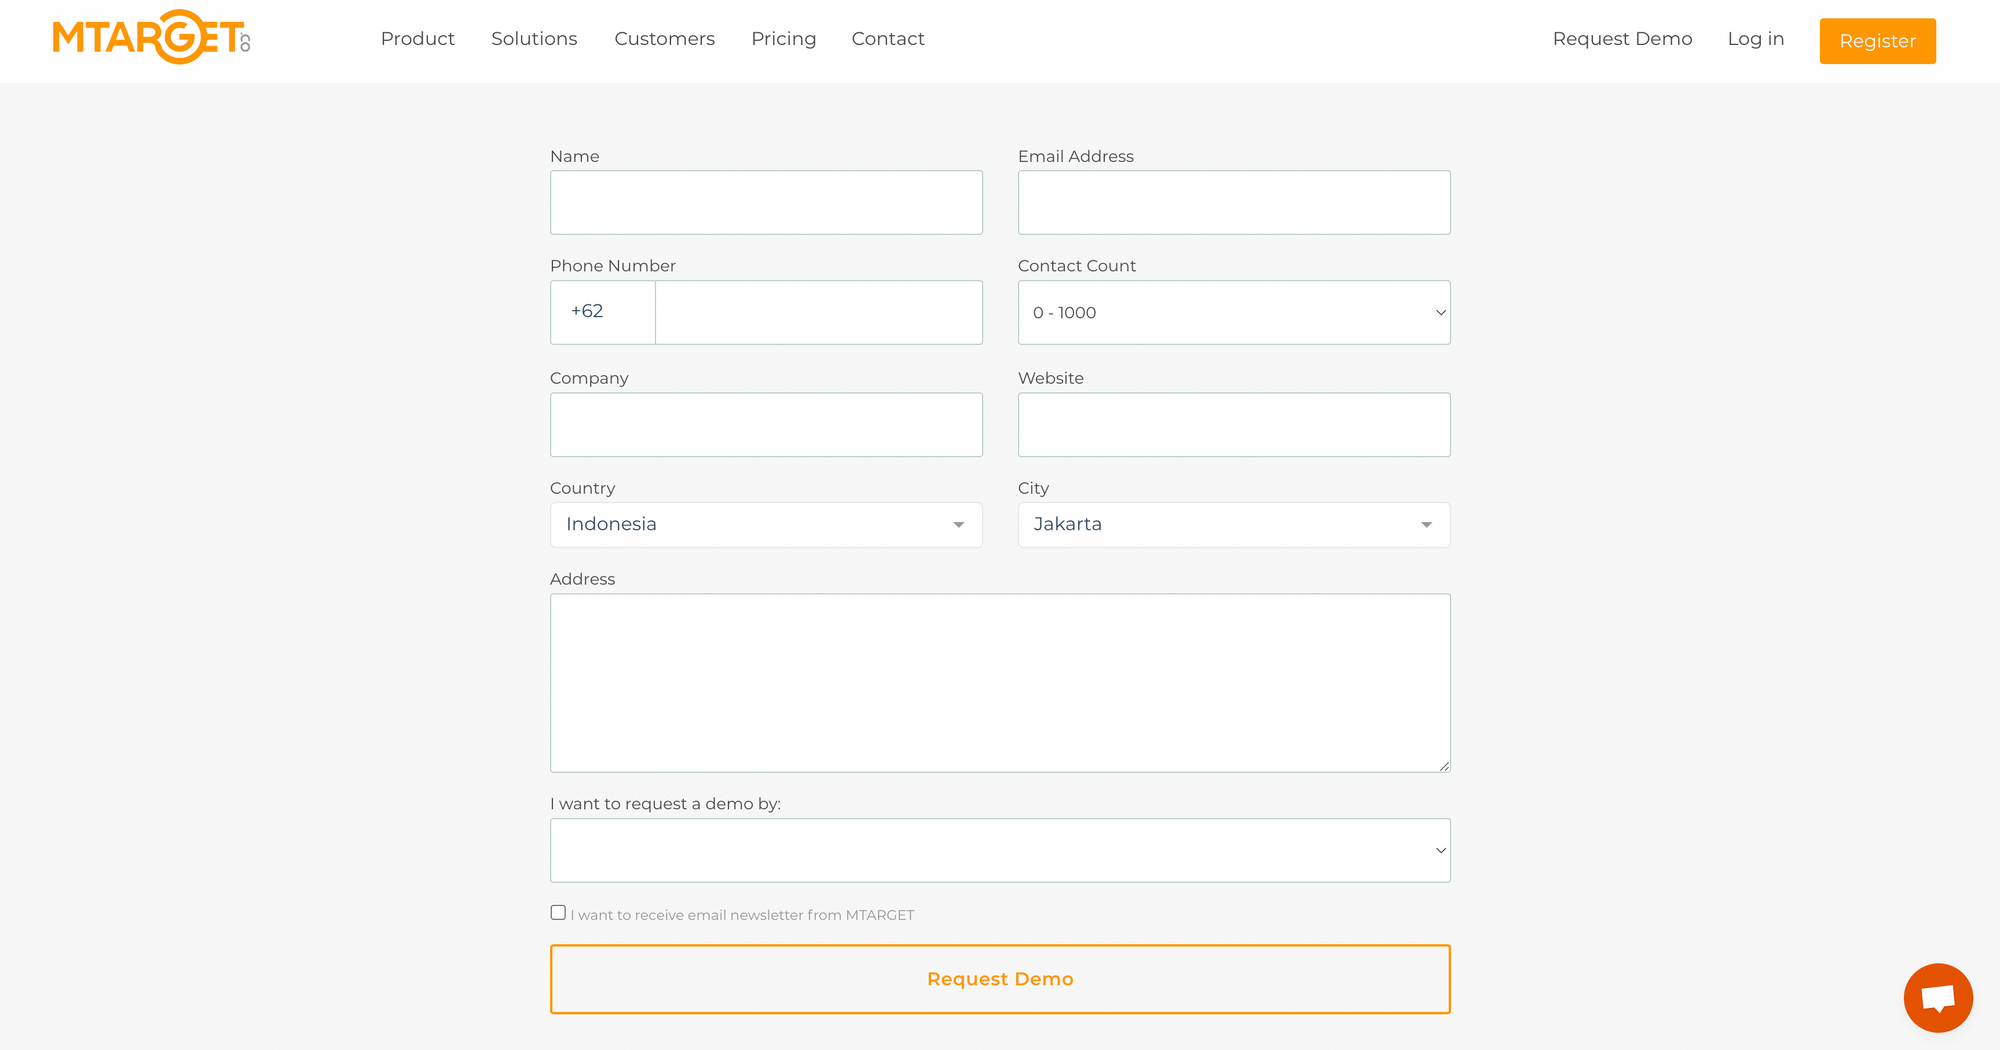Open the Contact Count dropdown
This screenshot has width=2000, height=1050.
(x=1233, y=312)
